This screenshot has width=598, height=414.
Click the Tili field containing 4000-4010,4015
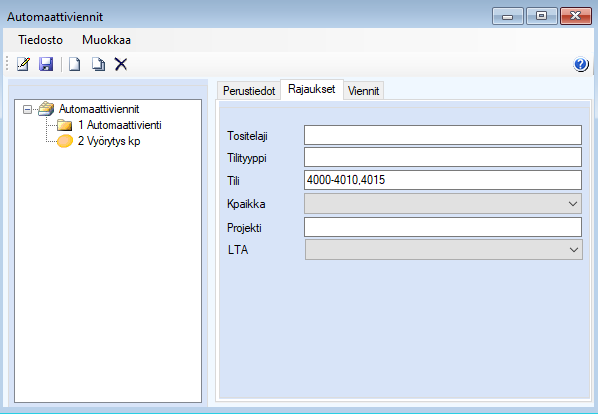tap(443, 180)
